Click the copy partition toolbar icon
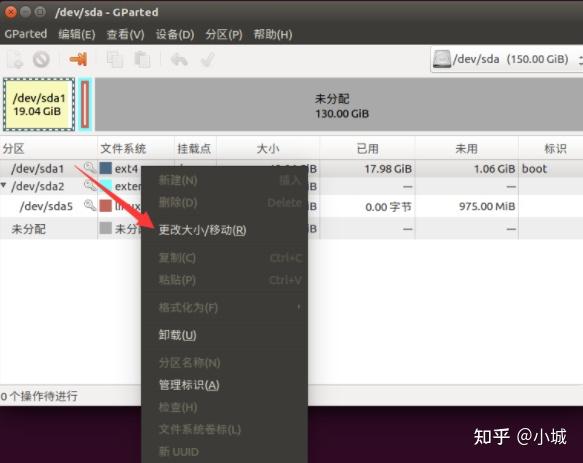The image size is (583, 463). 115,60
